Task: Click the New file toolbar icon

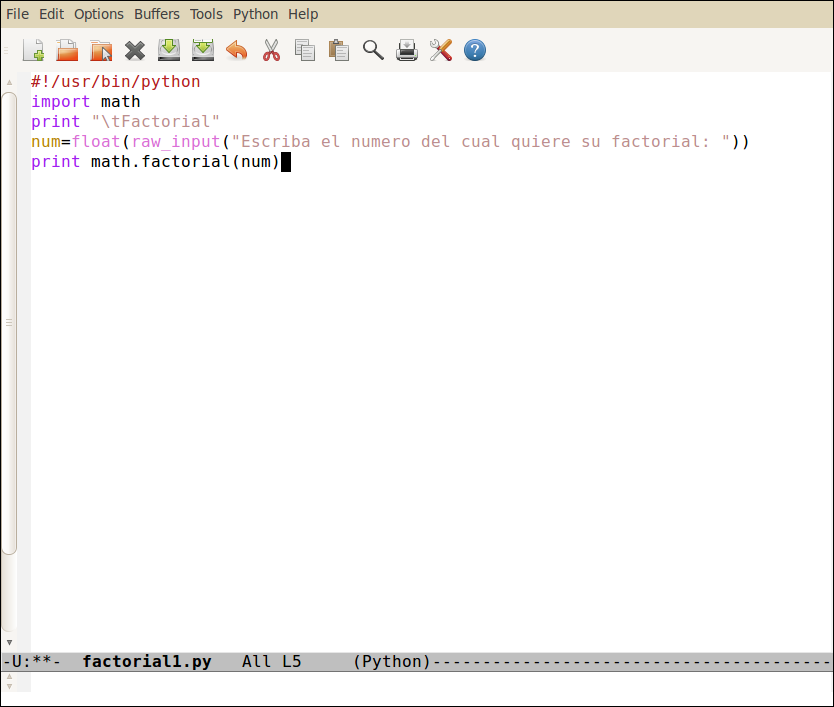Action: pos(34,51)
